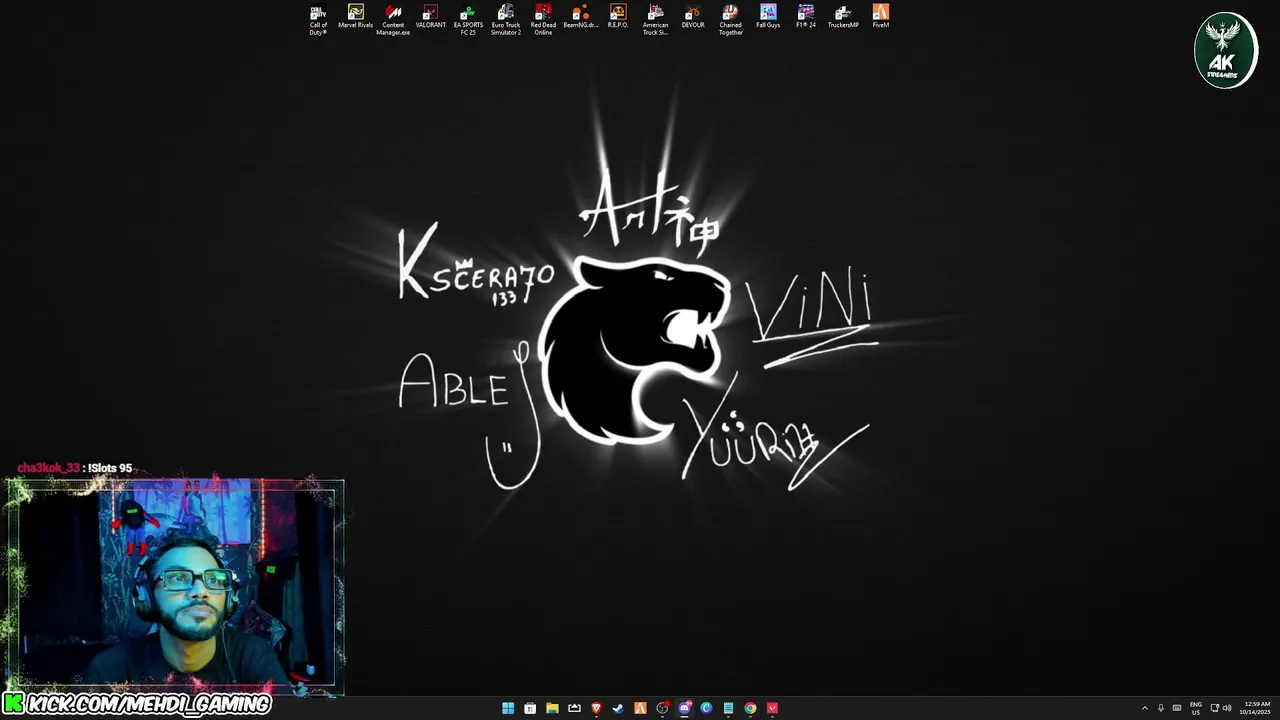Open the Windows Start menu

pos(508,708)
